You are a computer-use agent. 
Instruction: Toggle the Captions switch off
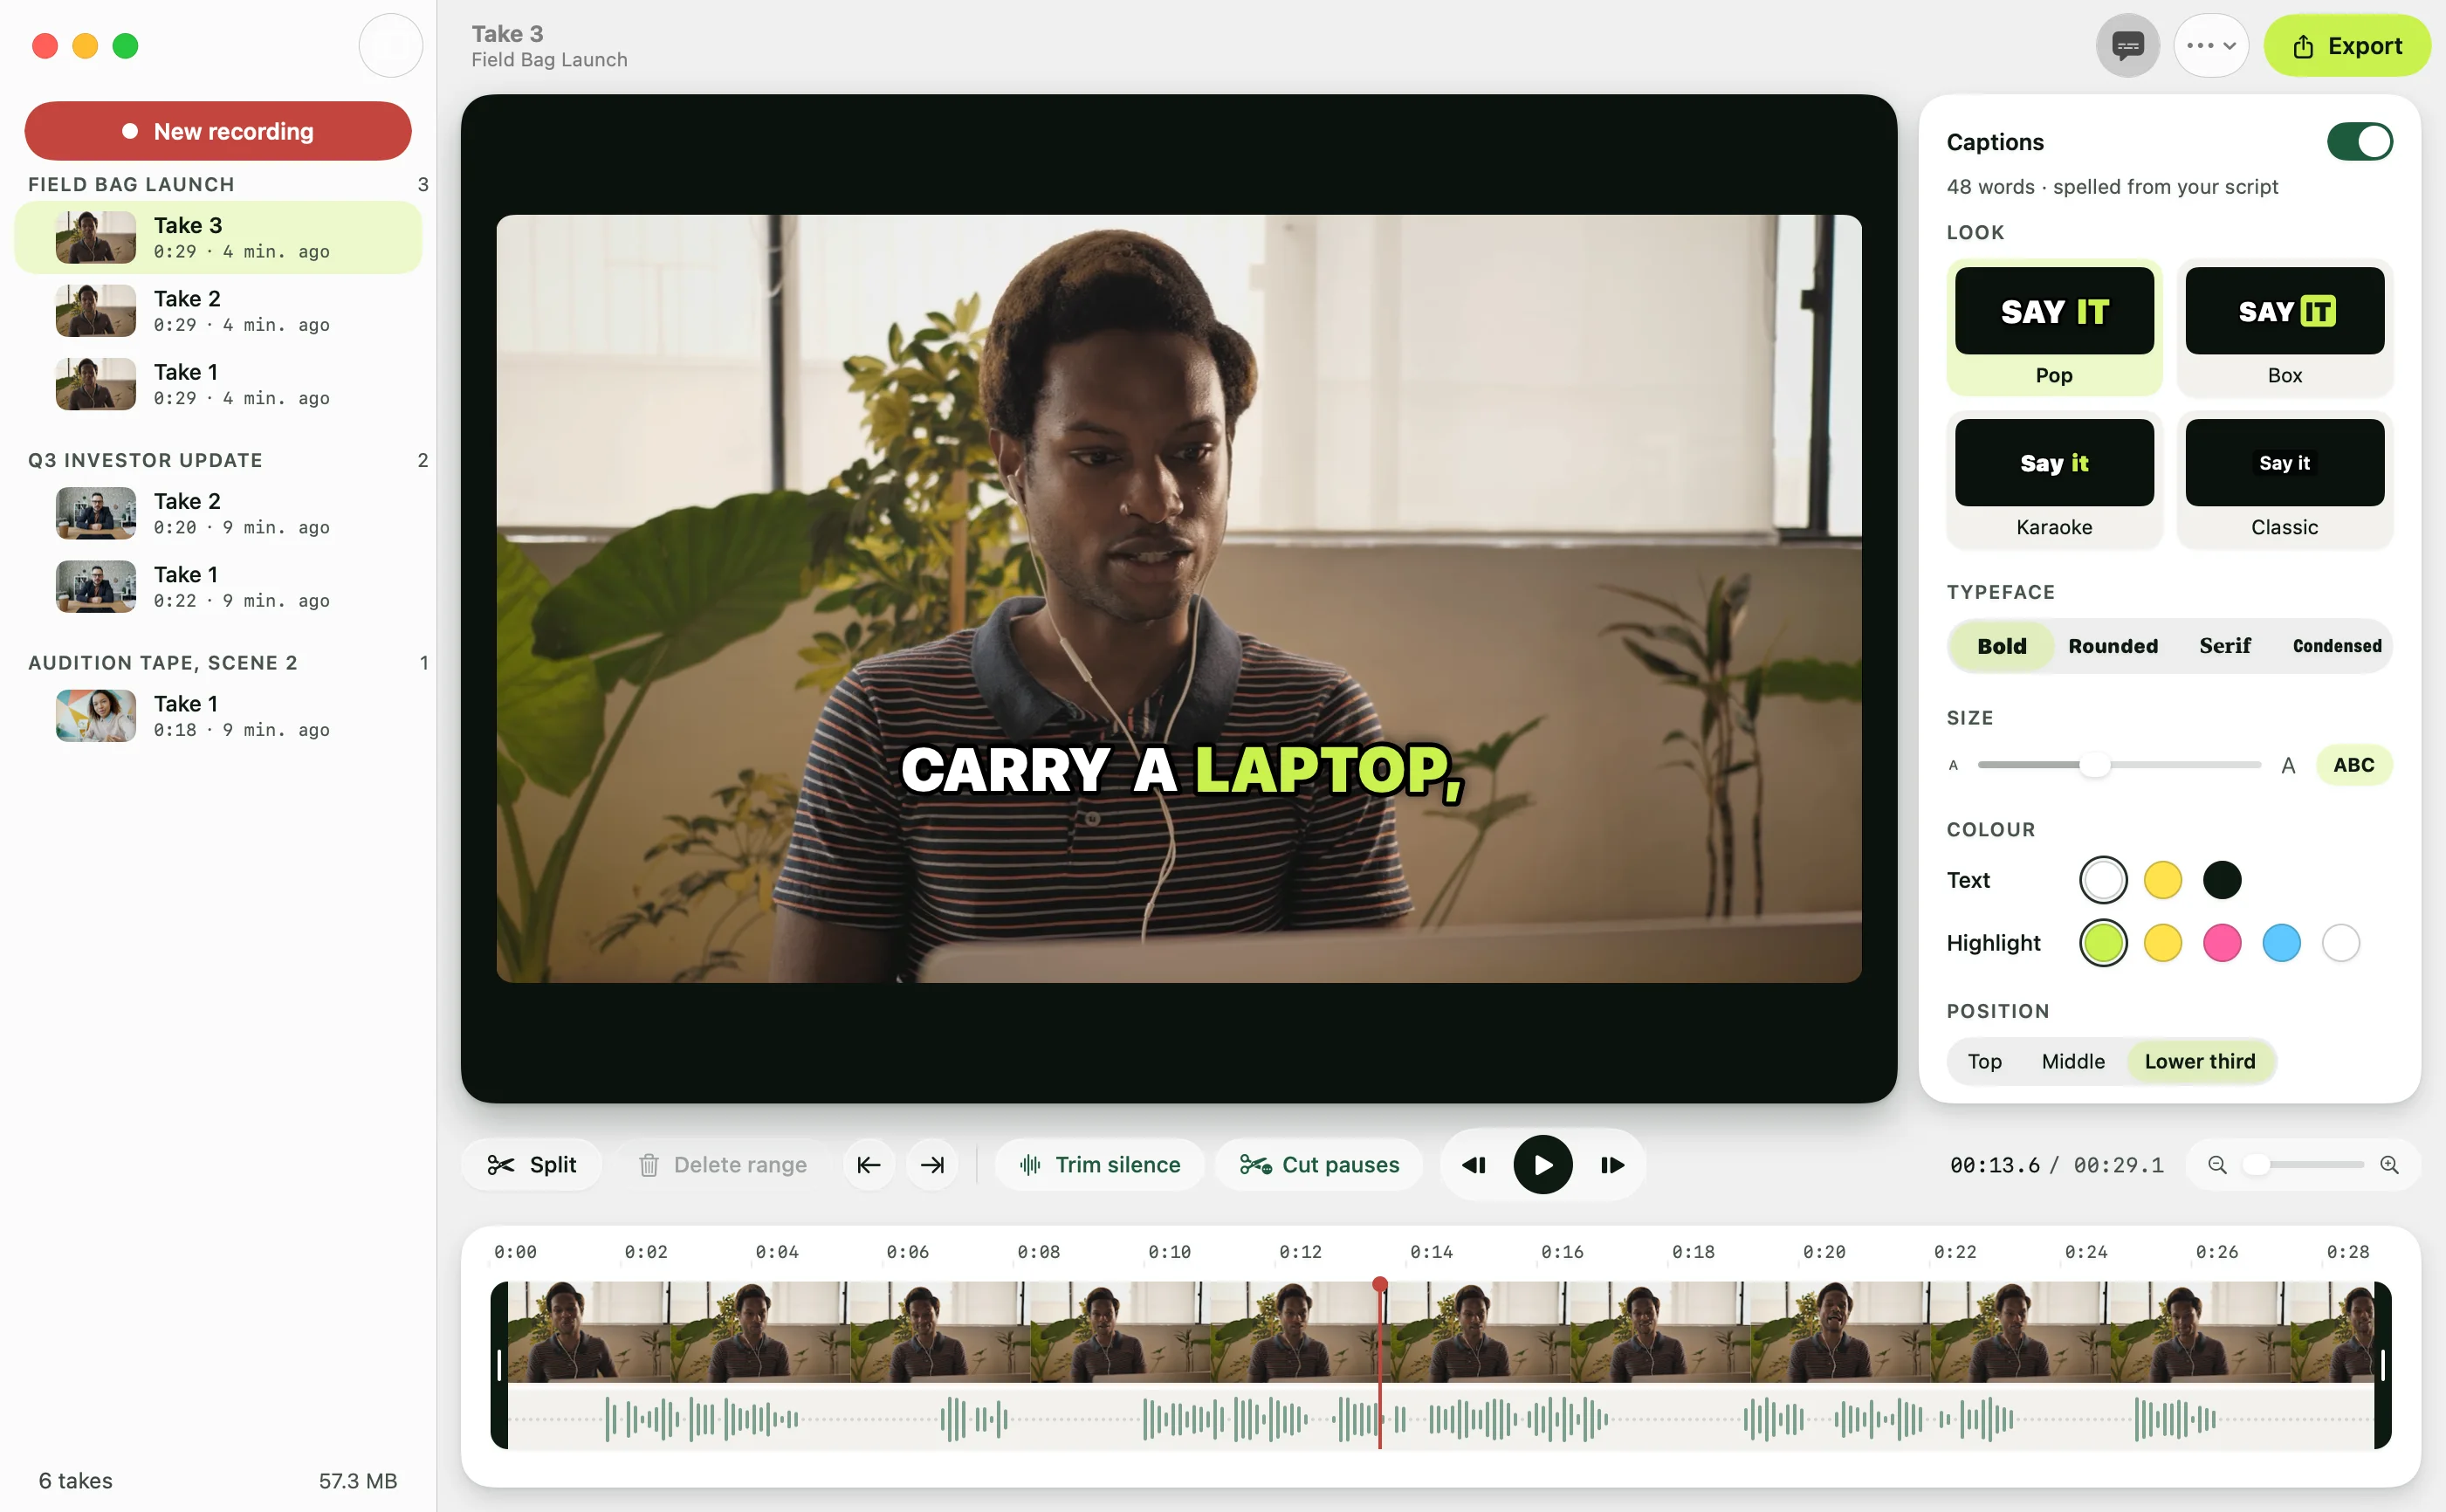(2359, 142)
